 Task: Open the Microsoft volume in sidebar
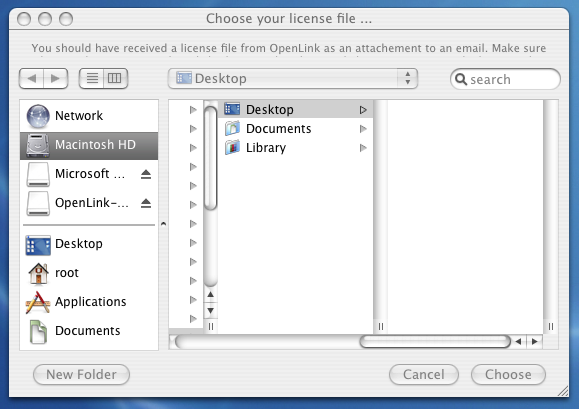[x=89, y=174]
